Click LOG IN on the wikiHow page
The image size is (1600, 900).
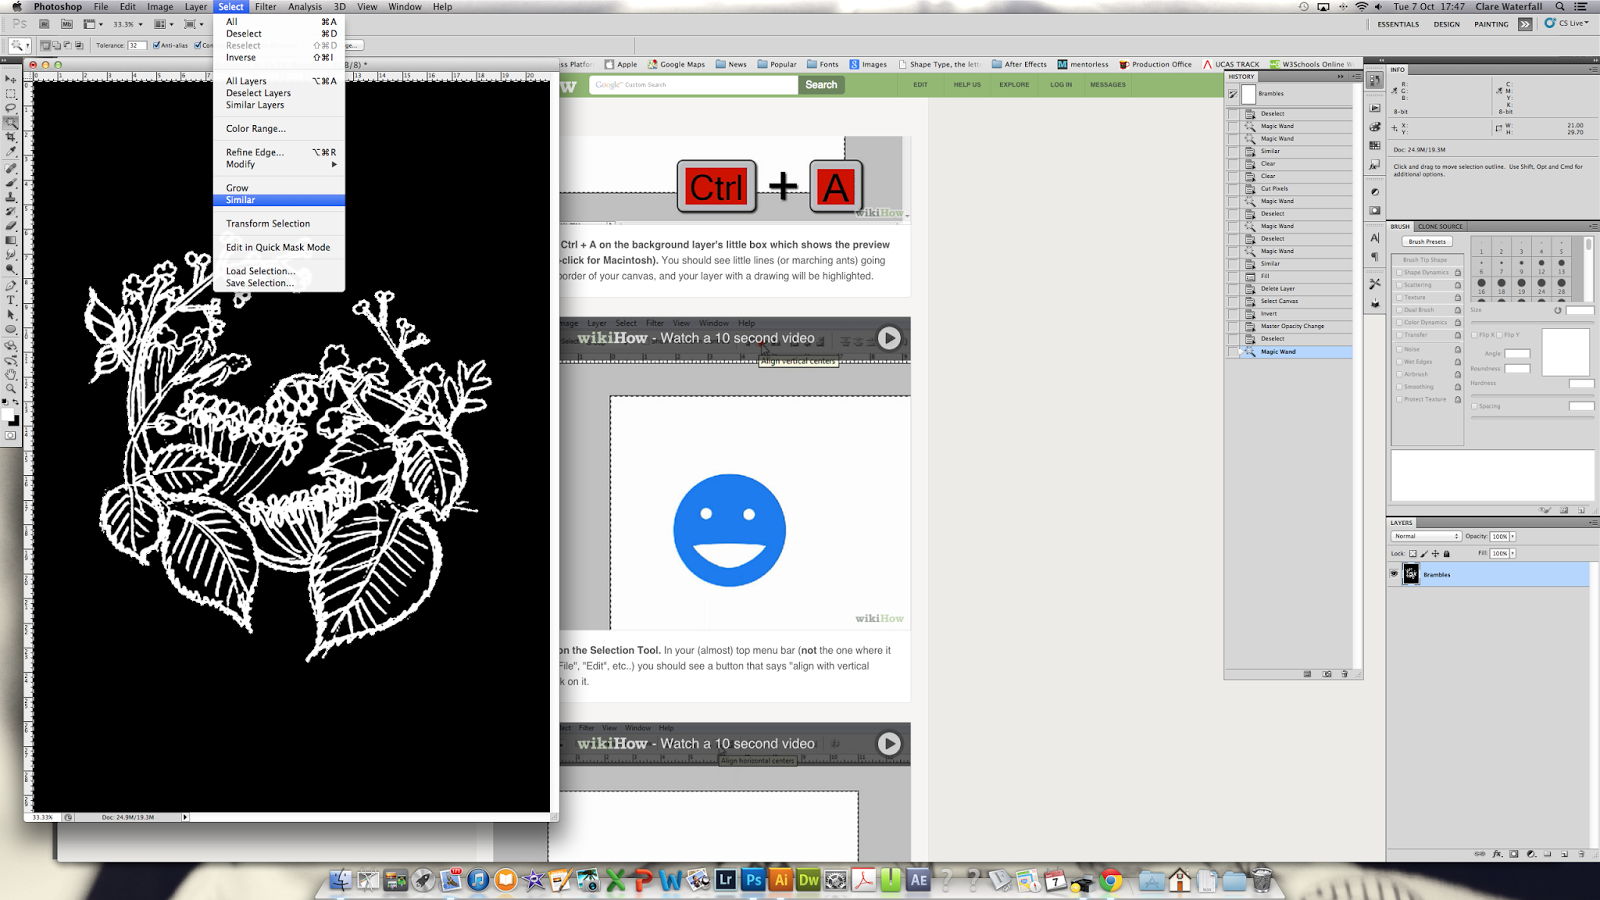[1061, 85]
